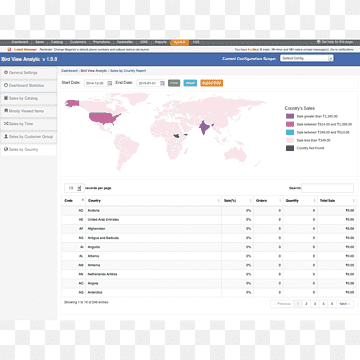360x360 pixels.
Task: Open the End Date calendar picker icon
Action: point(162,83)
